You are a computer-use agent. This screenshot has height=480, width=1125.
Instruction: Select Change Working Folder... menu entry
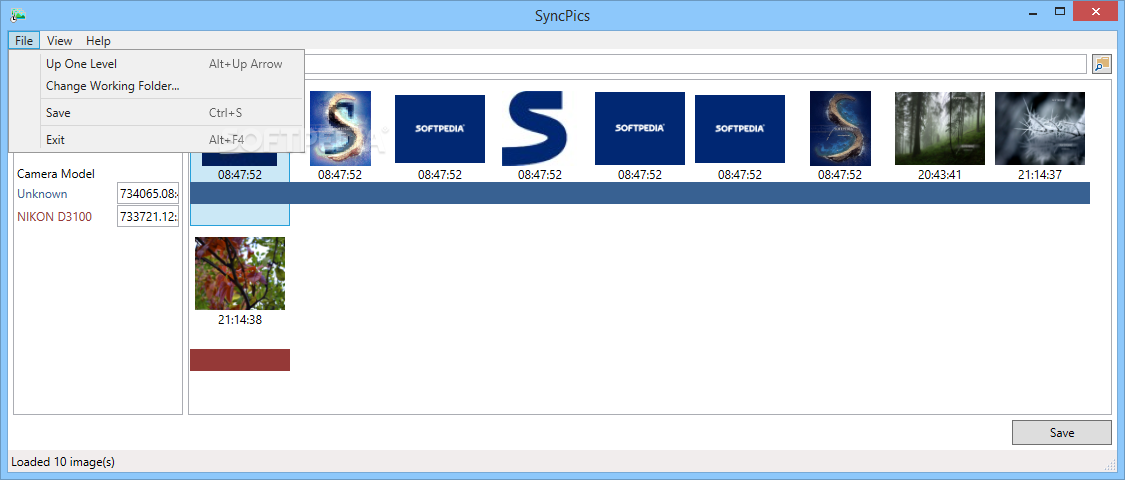157,86
